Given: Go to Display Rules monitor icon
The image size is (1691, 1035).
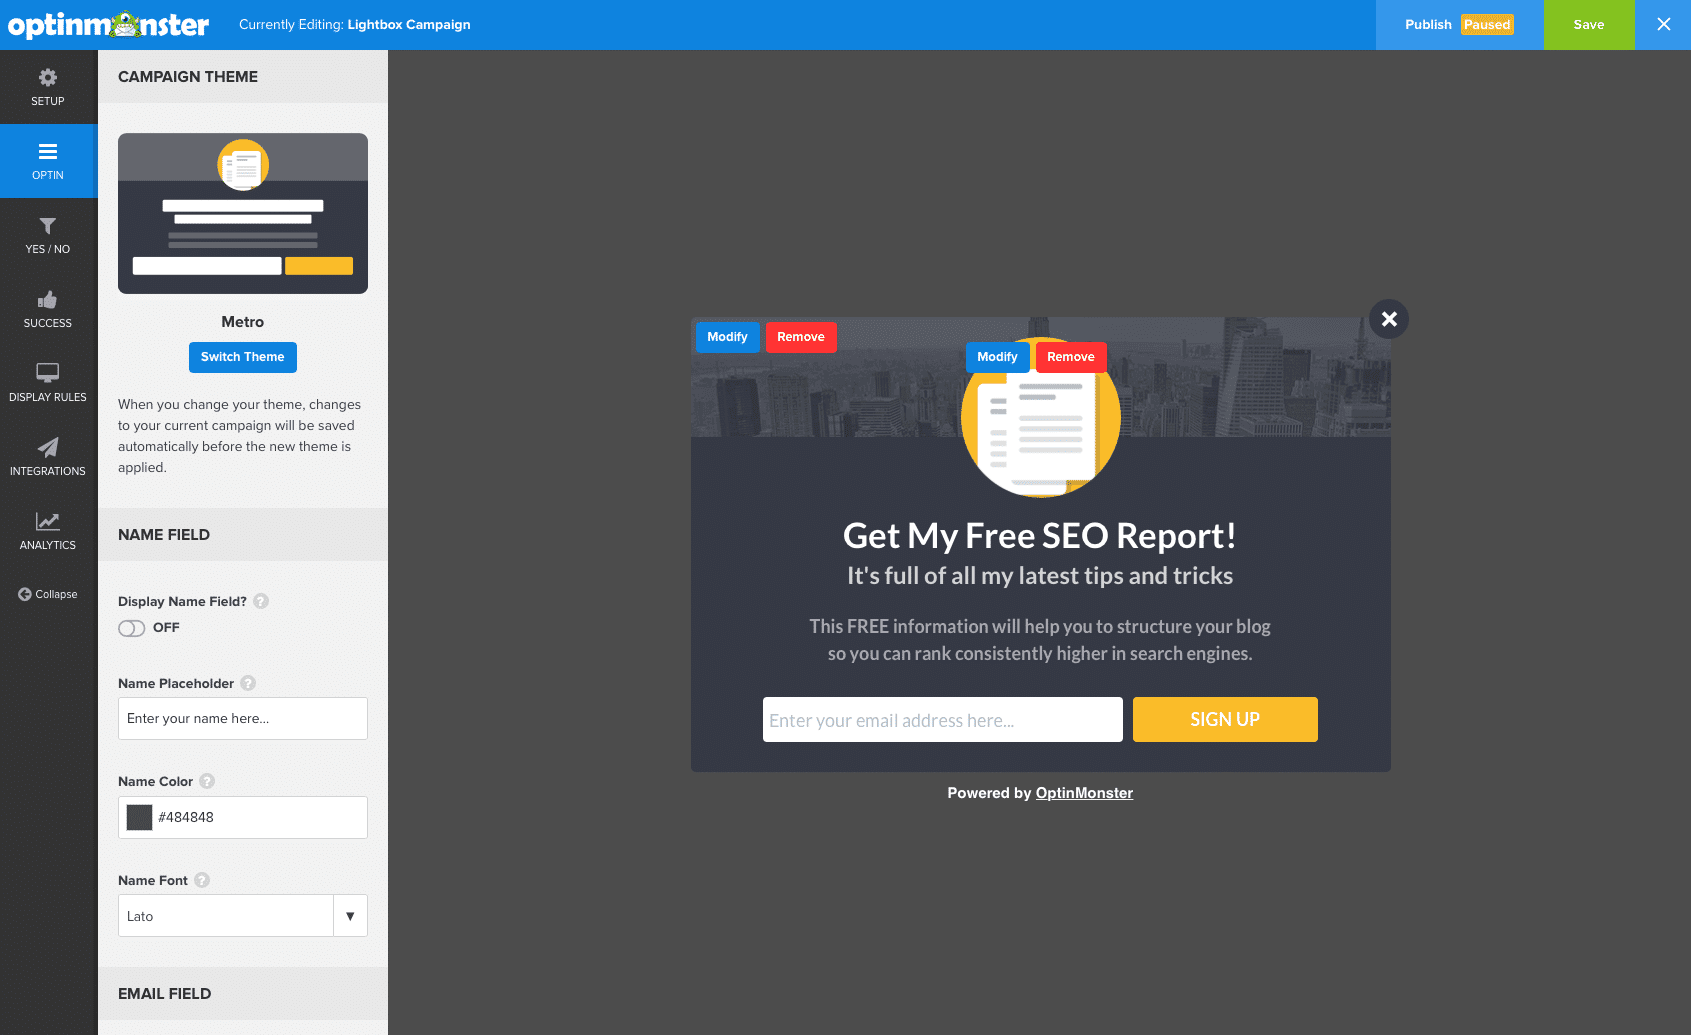Looking at the screenshot, I should [47, 383].
